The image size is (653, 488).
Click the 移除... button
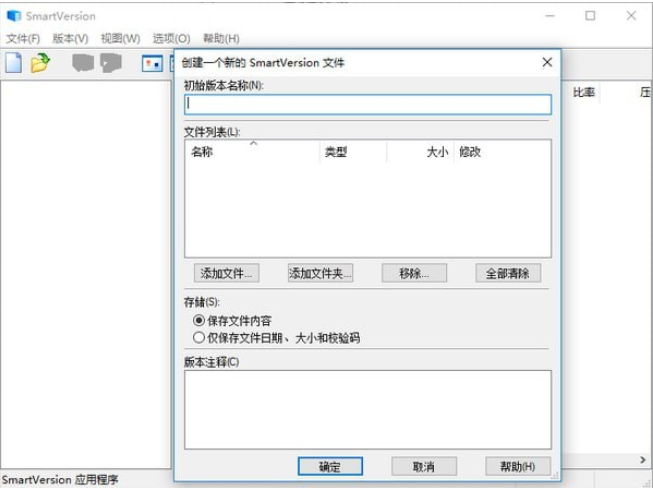click(x=414, y=273)
